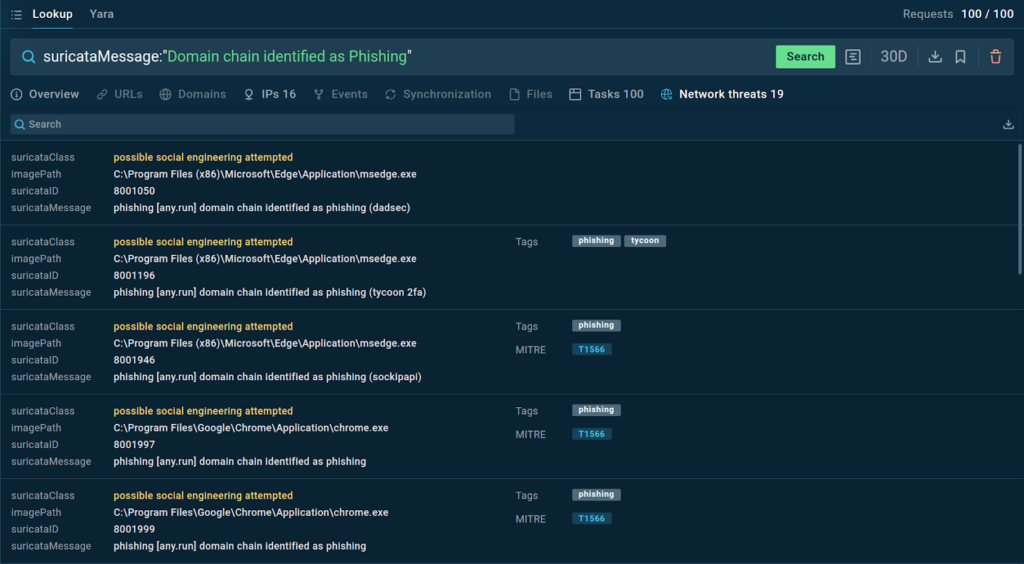Select the Network threats 19 tab
This screenshot has width=1024, height=564.
coord(722,94)
